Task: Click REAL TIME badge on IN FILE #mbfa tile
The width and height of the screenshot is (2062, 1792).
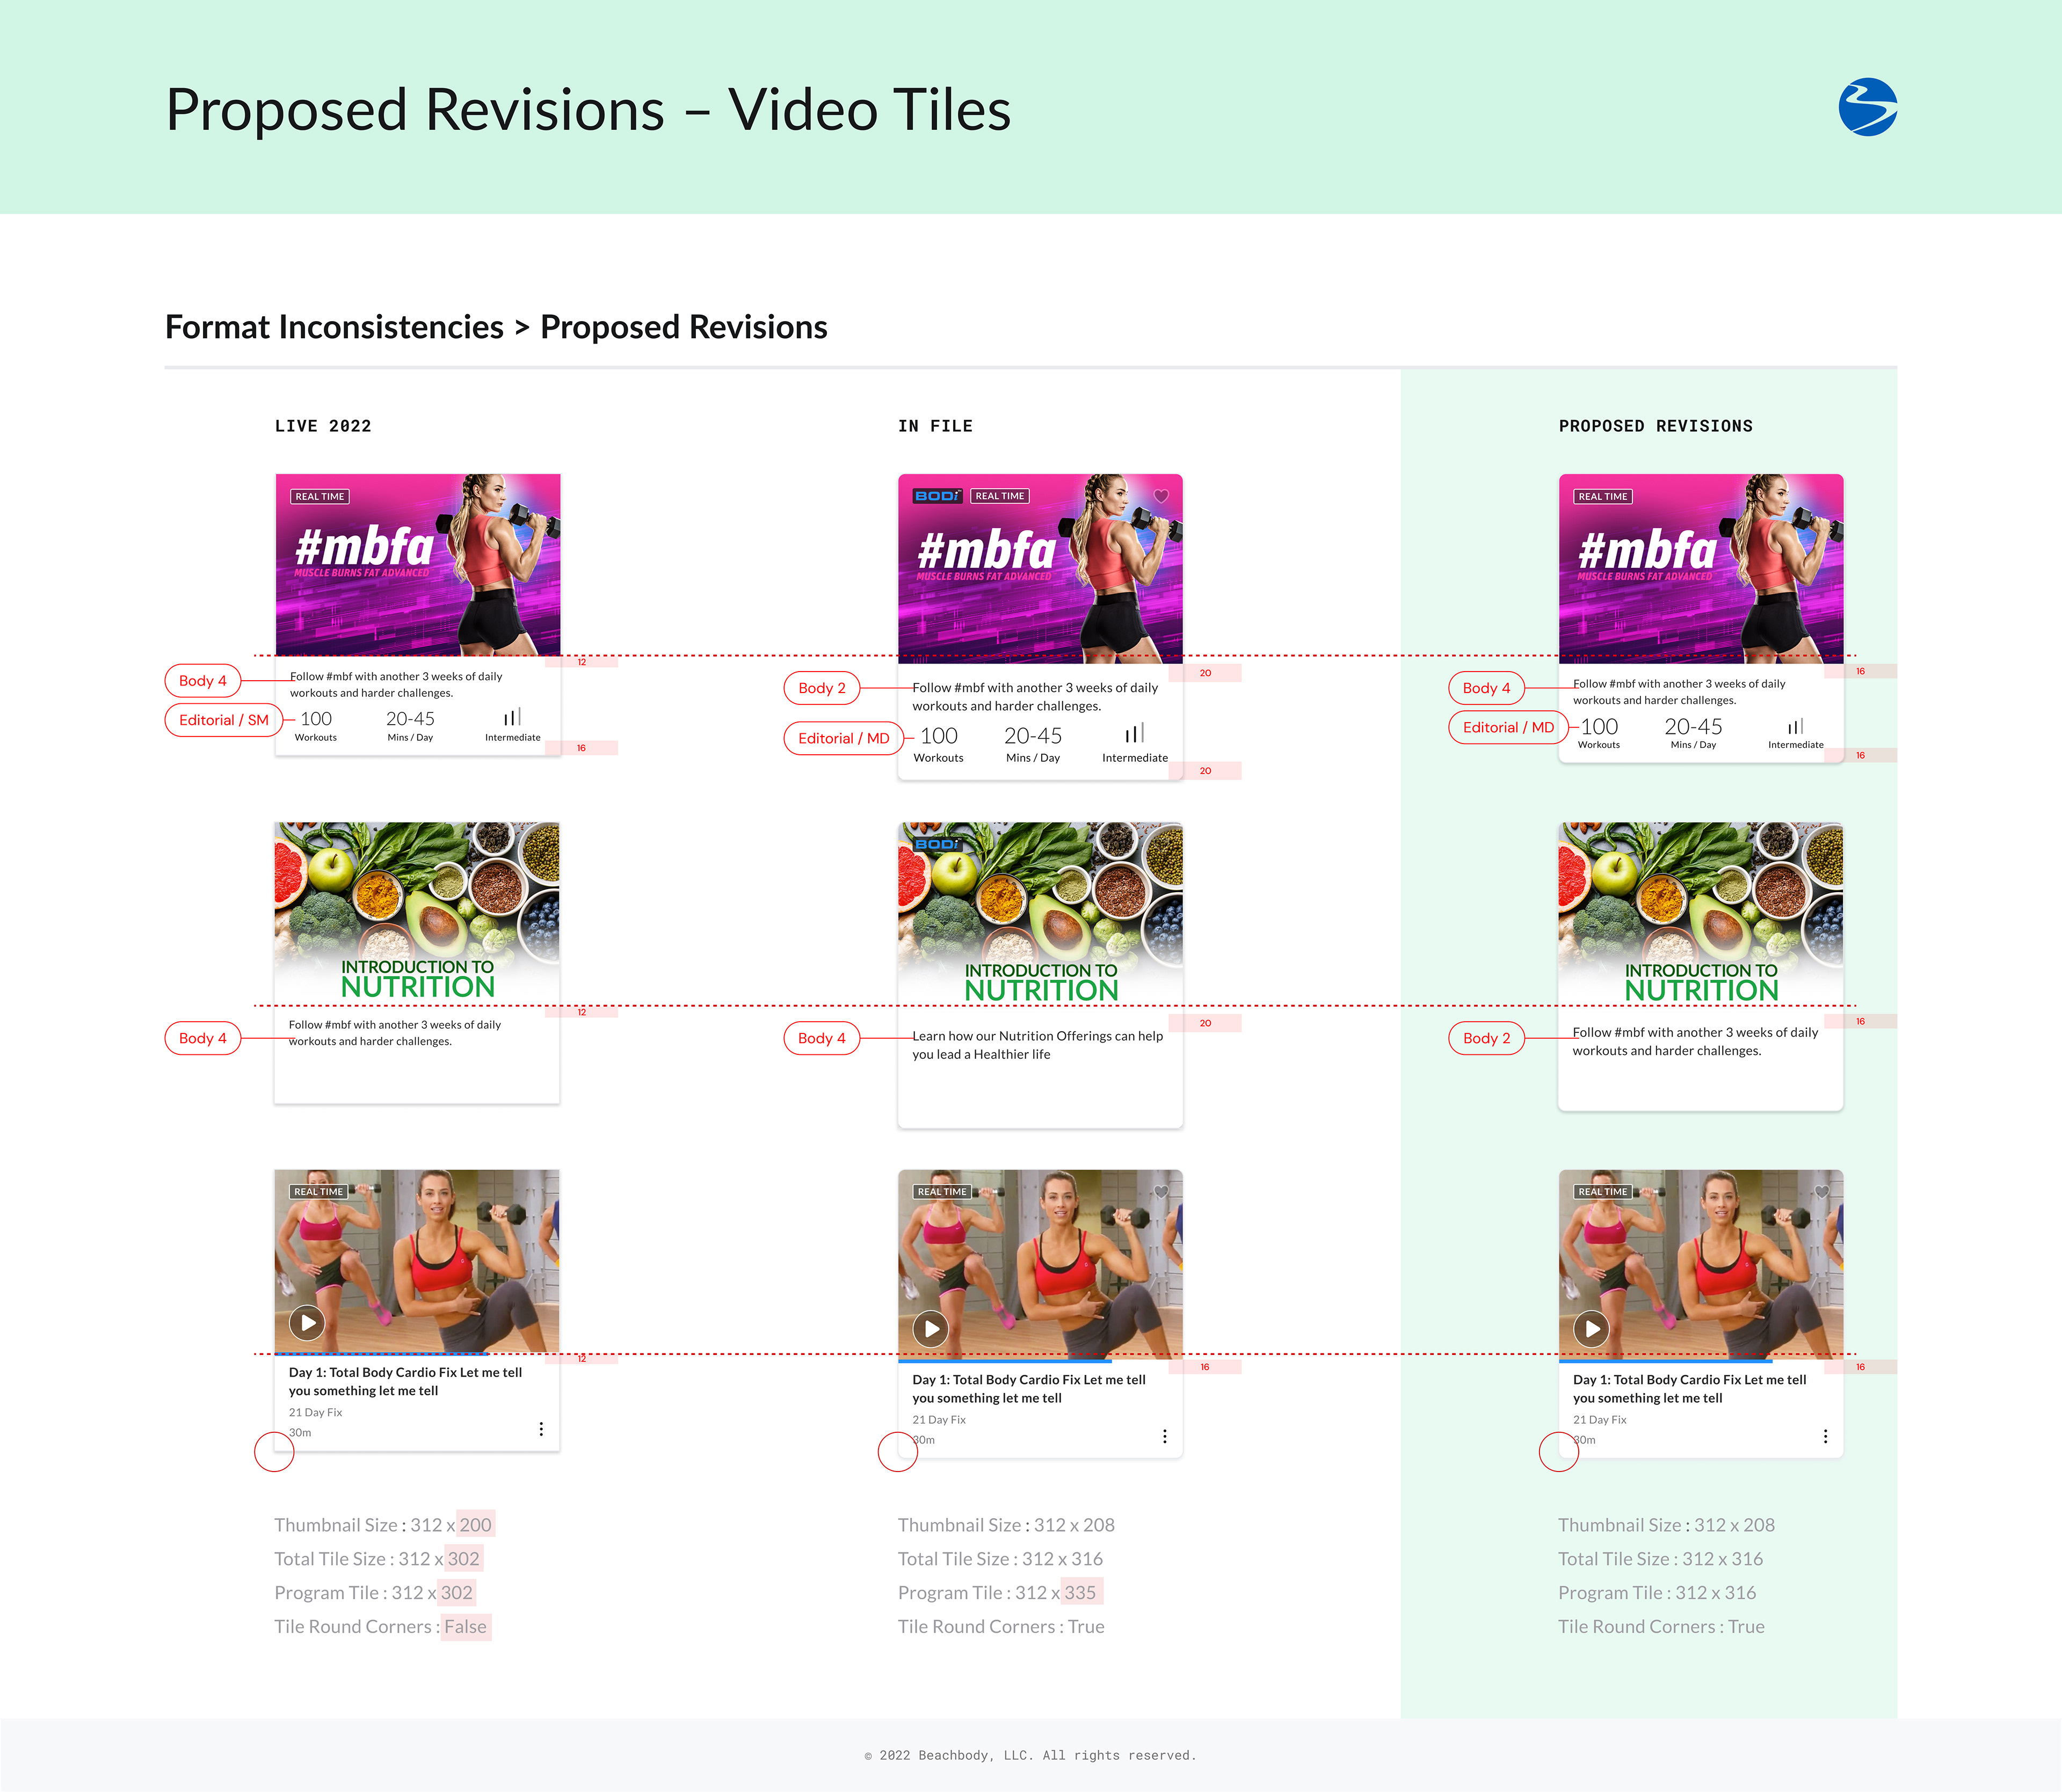Action: (x=1000, y=496)
